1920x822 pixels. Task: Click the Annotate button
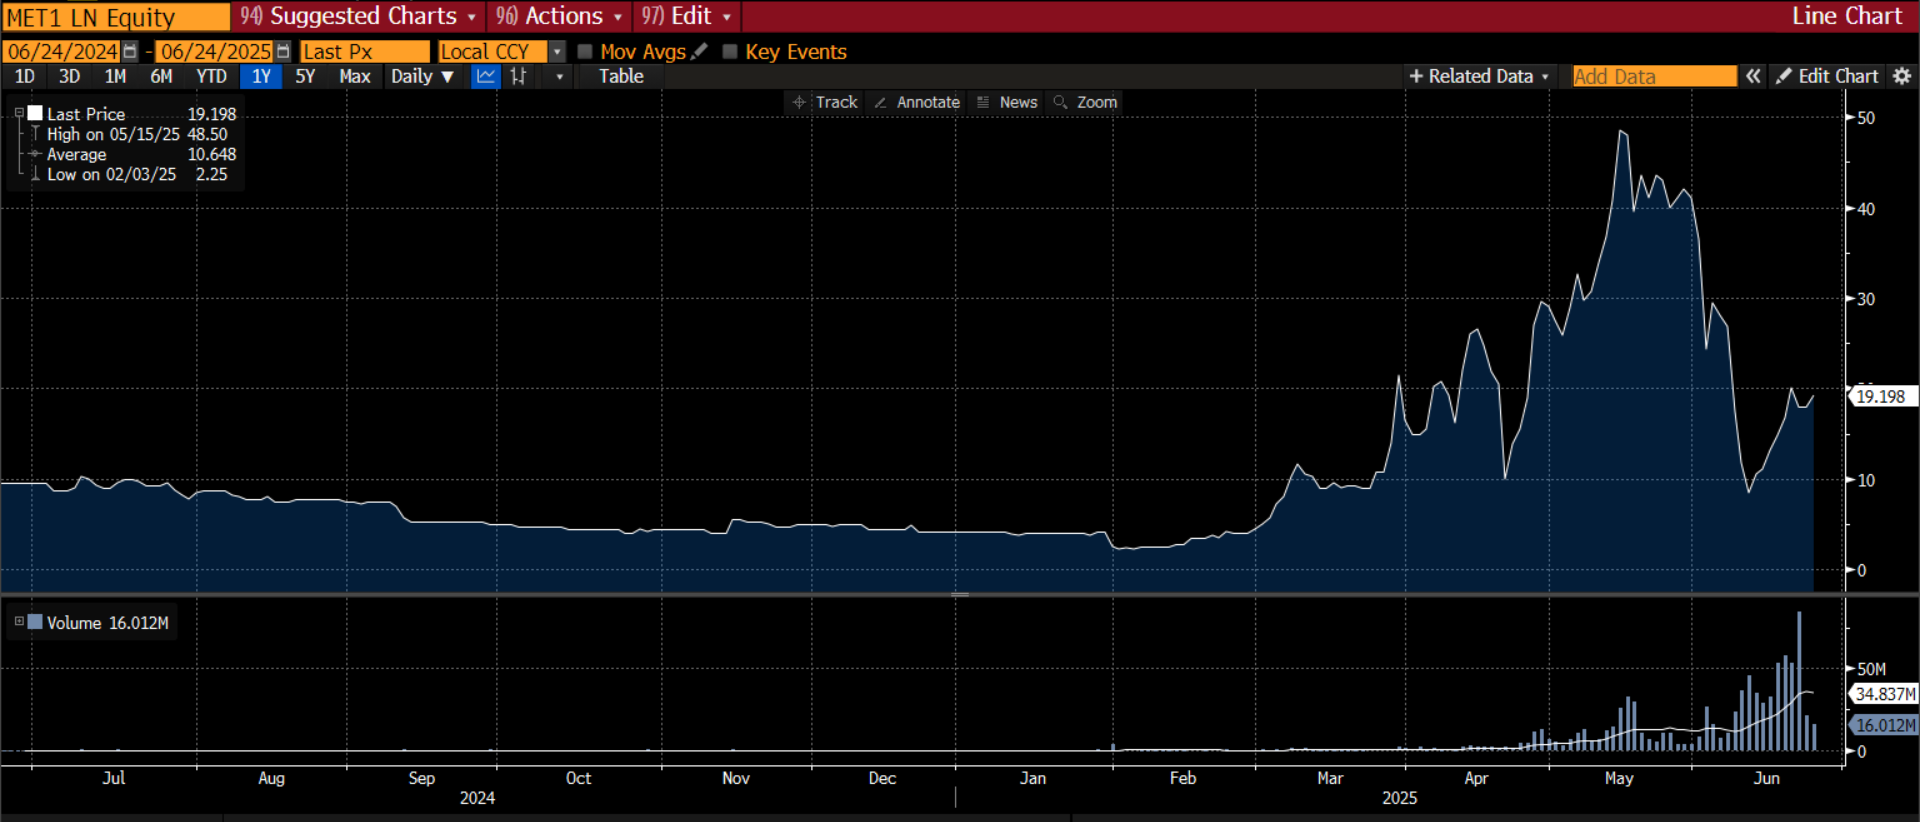click(917, 102)
